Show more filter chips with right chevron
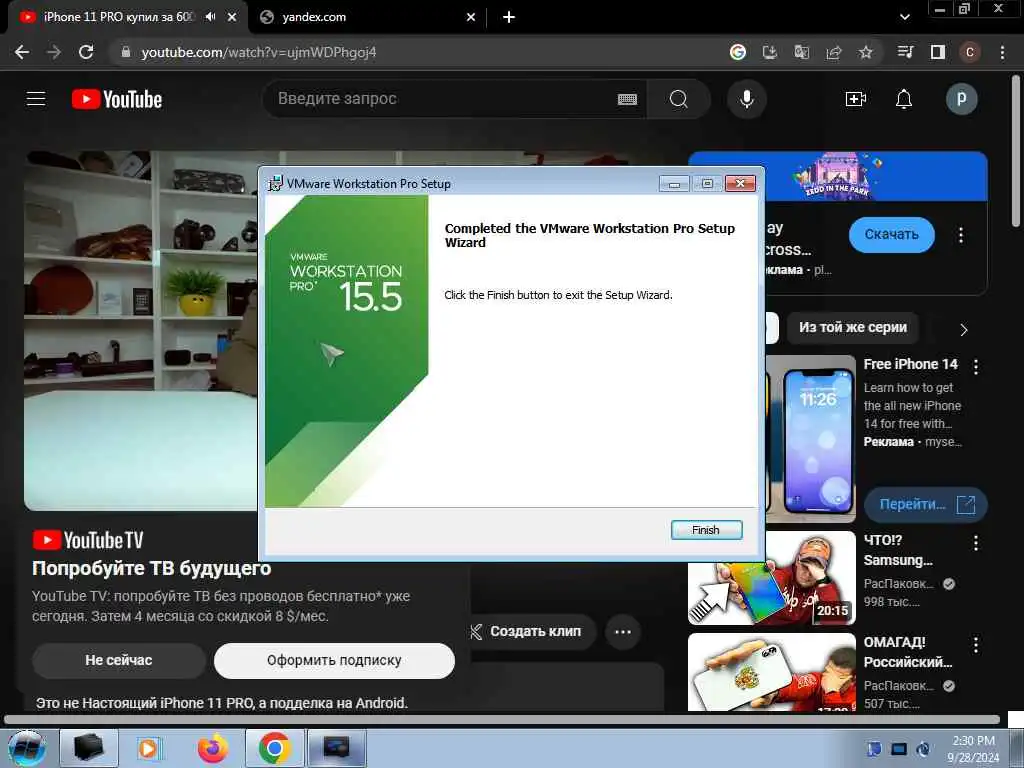This screenshot has height=768, width=1024. click(x=964, y=330)
